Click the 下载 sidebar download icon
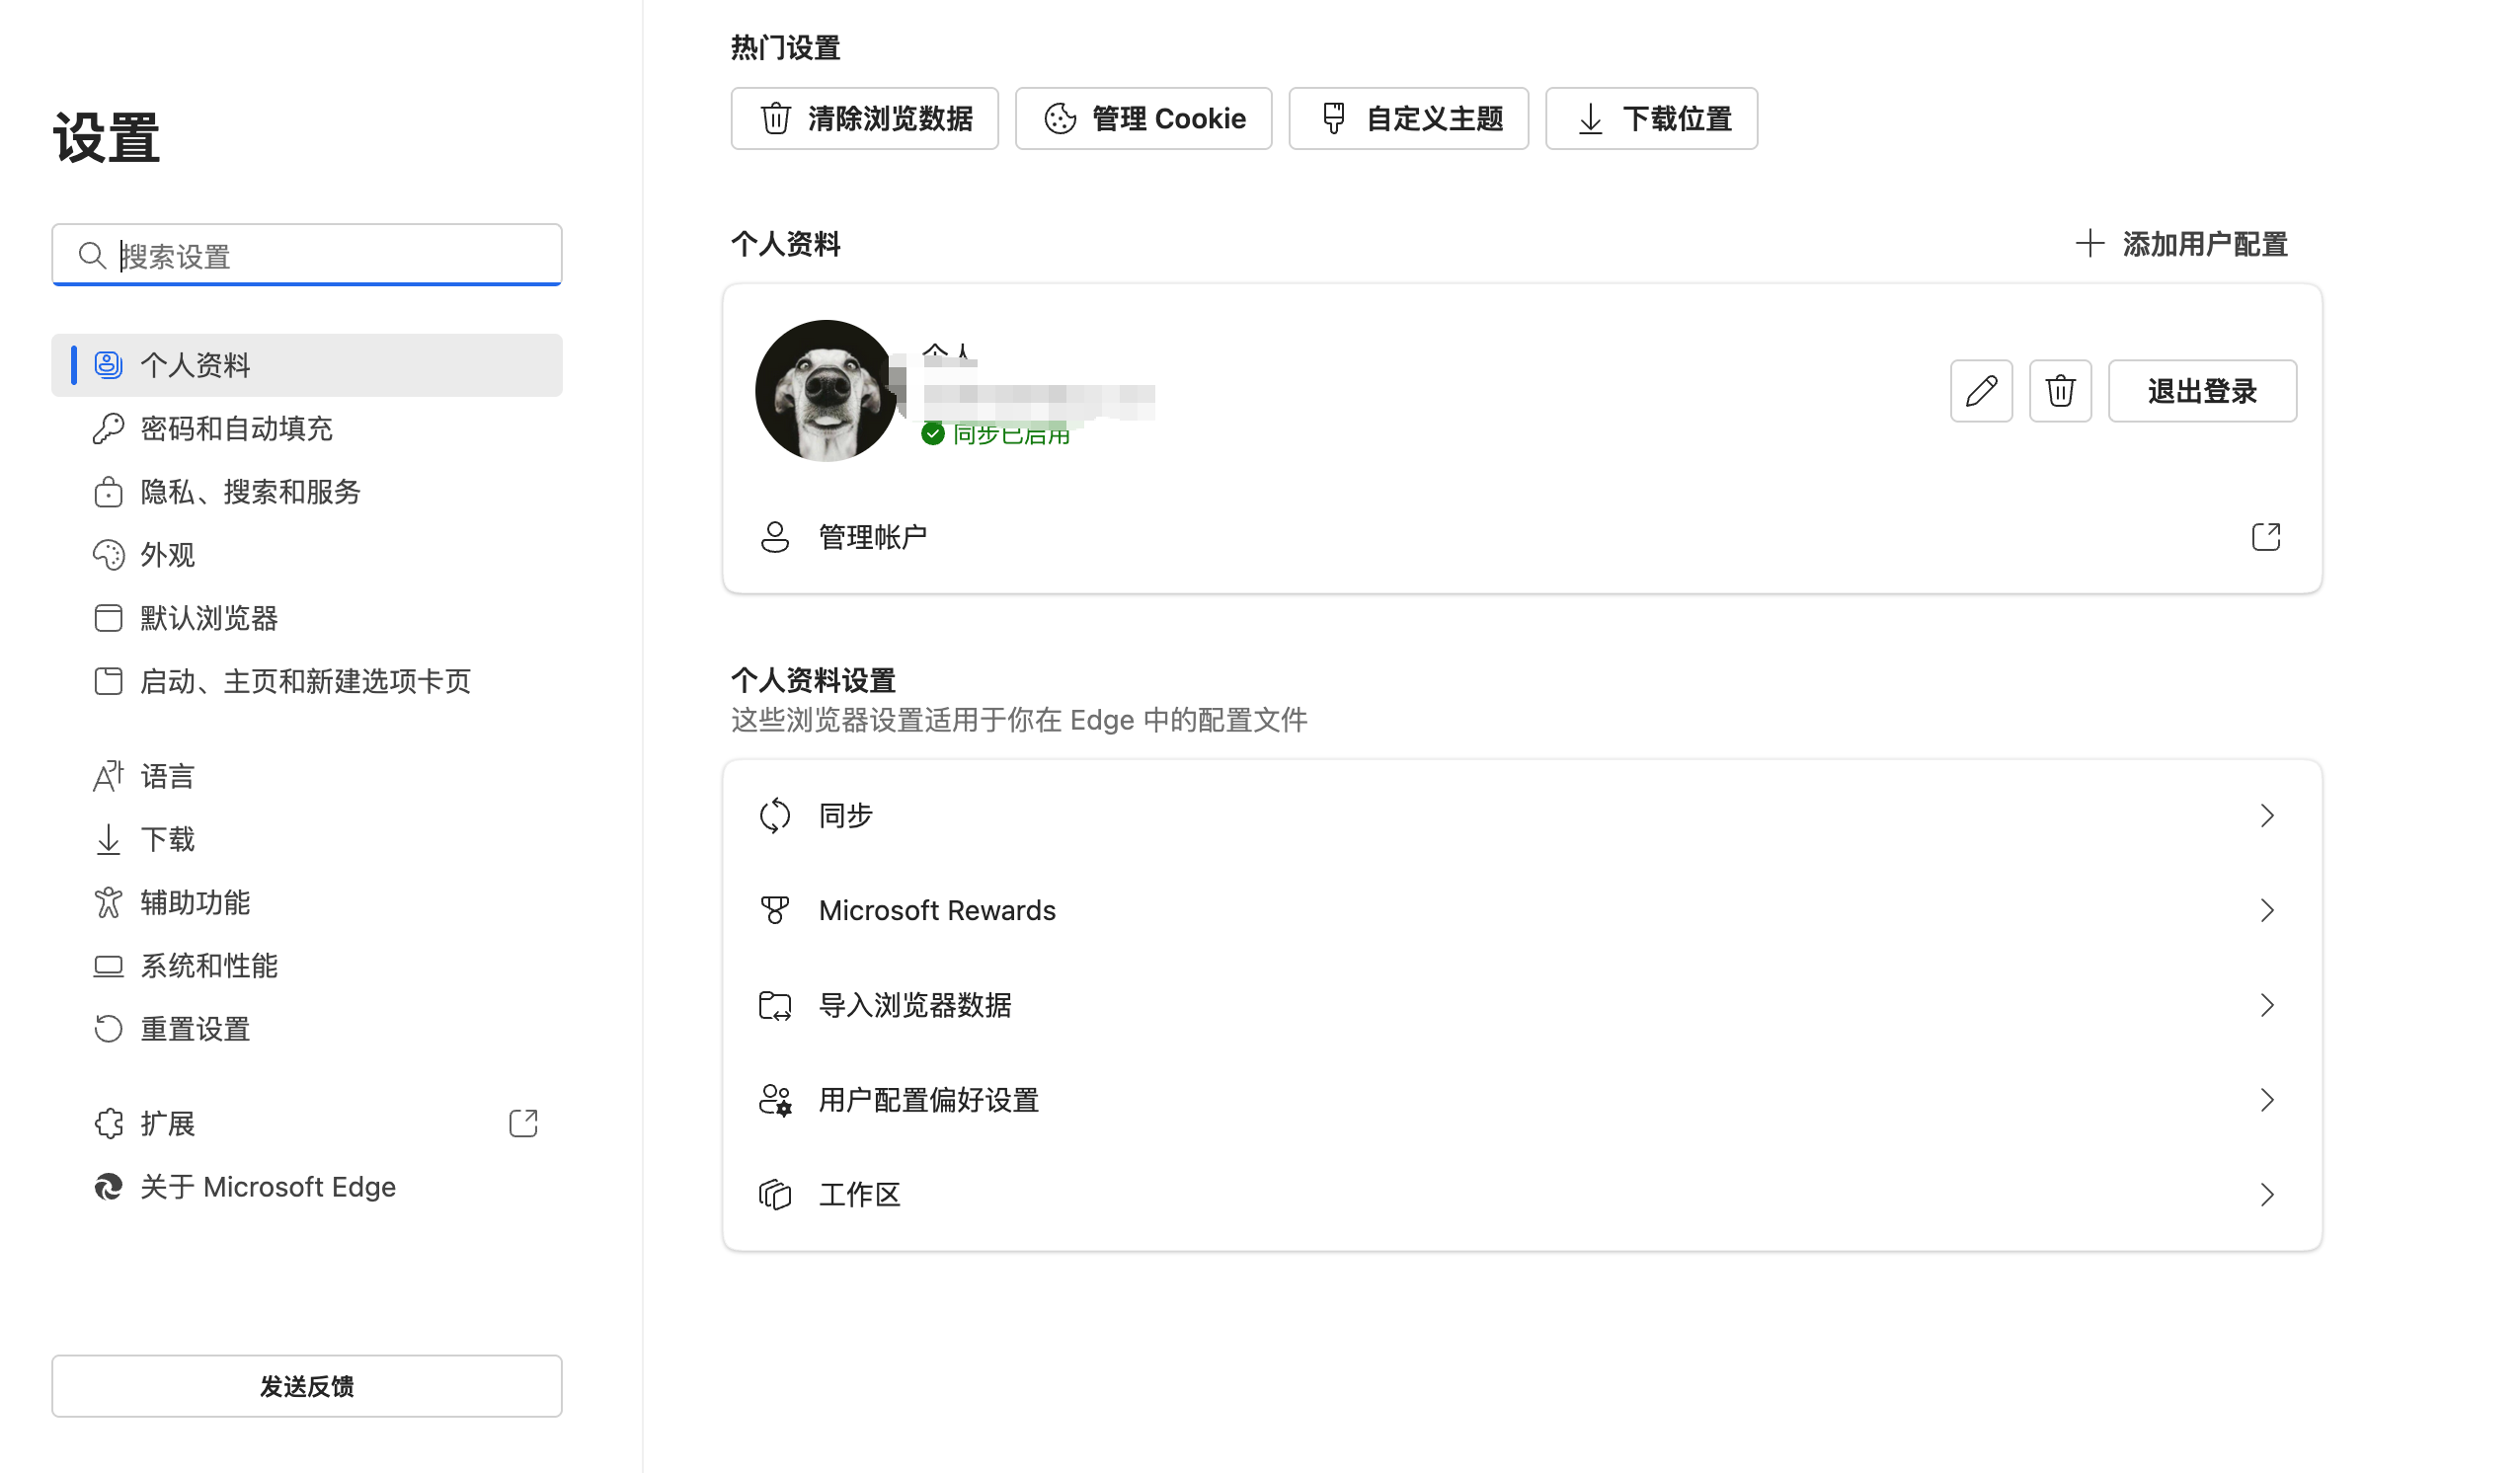This screenshot has width=2520, height=1473. (108, 839)
